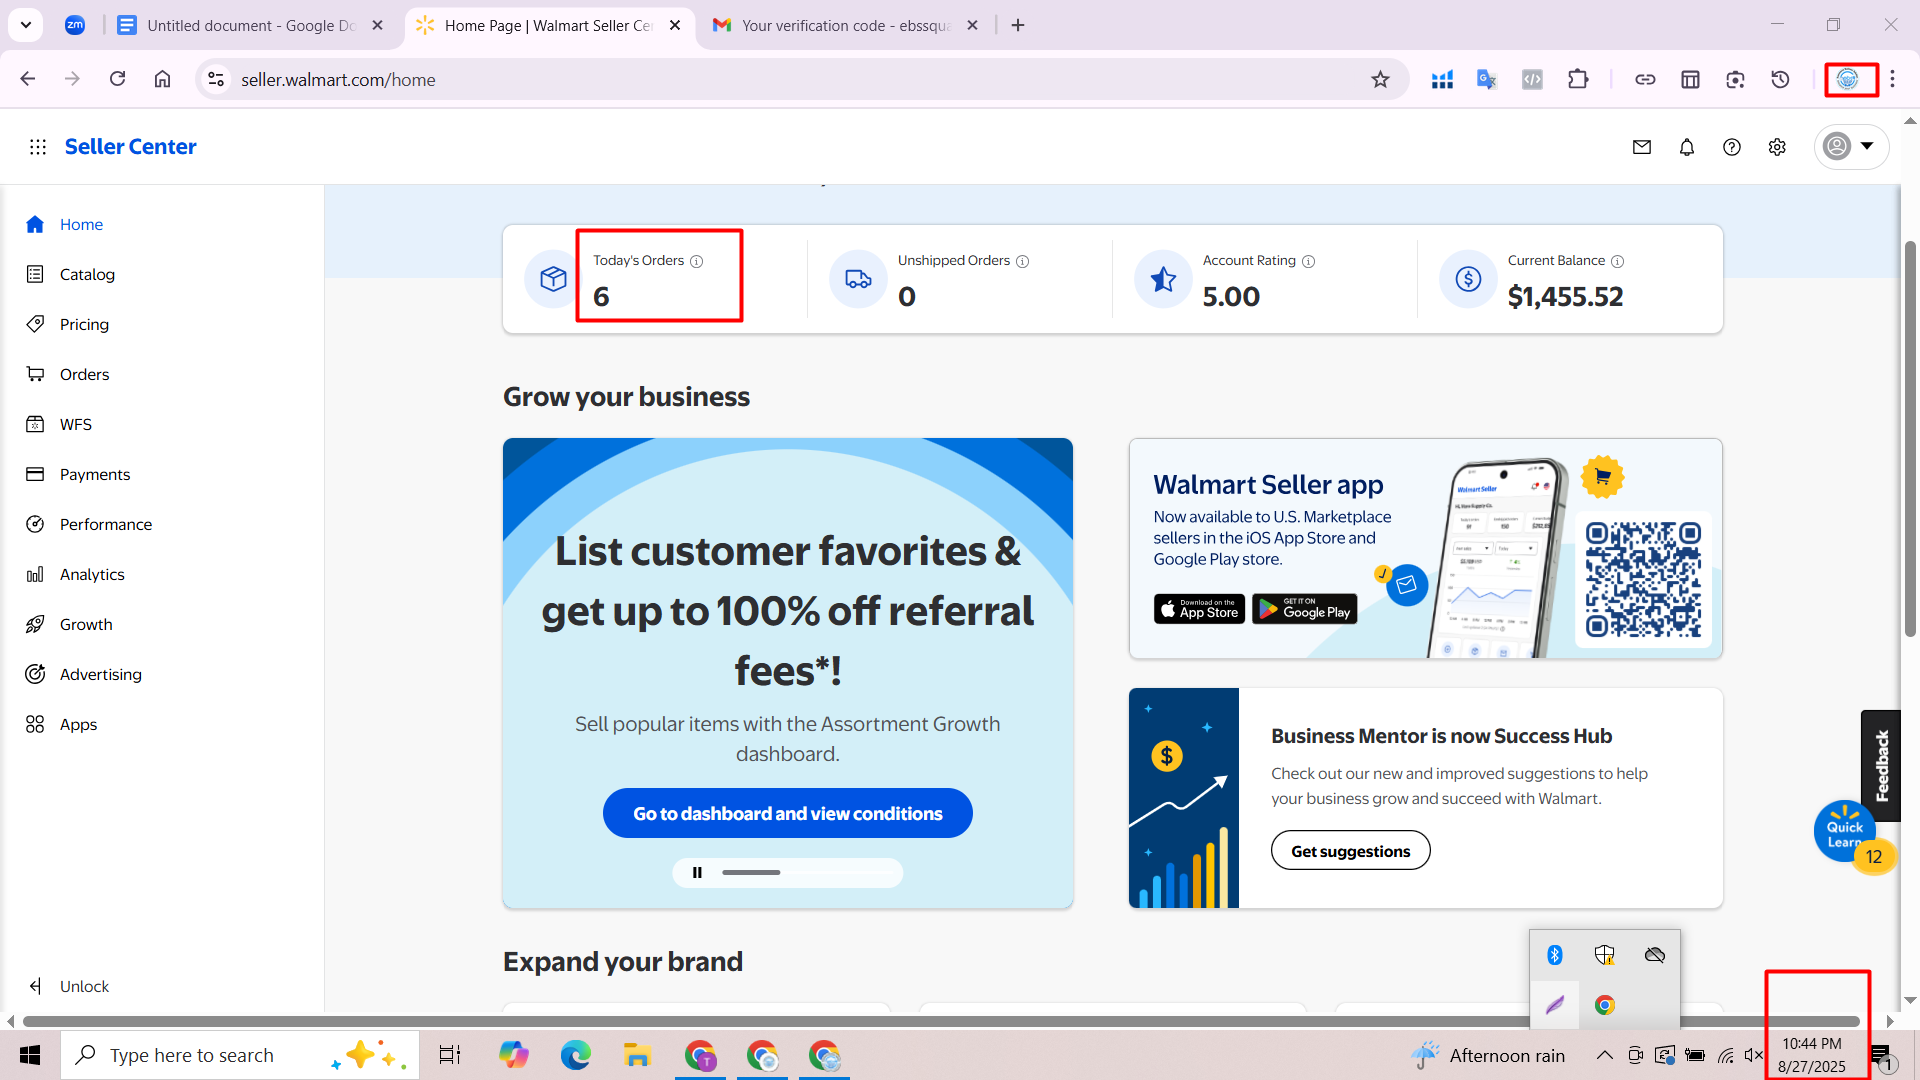Click the Seller Center logo link

coord(130,147)
